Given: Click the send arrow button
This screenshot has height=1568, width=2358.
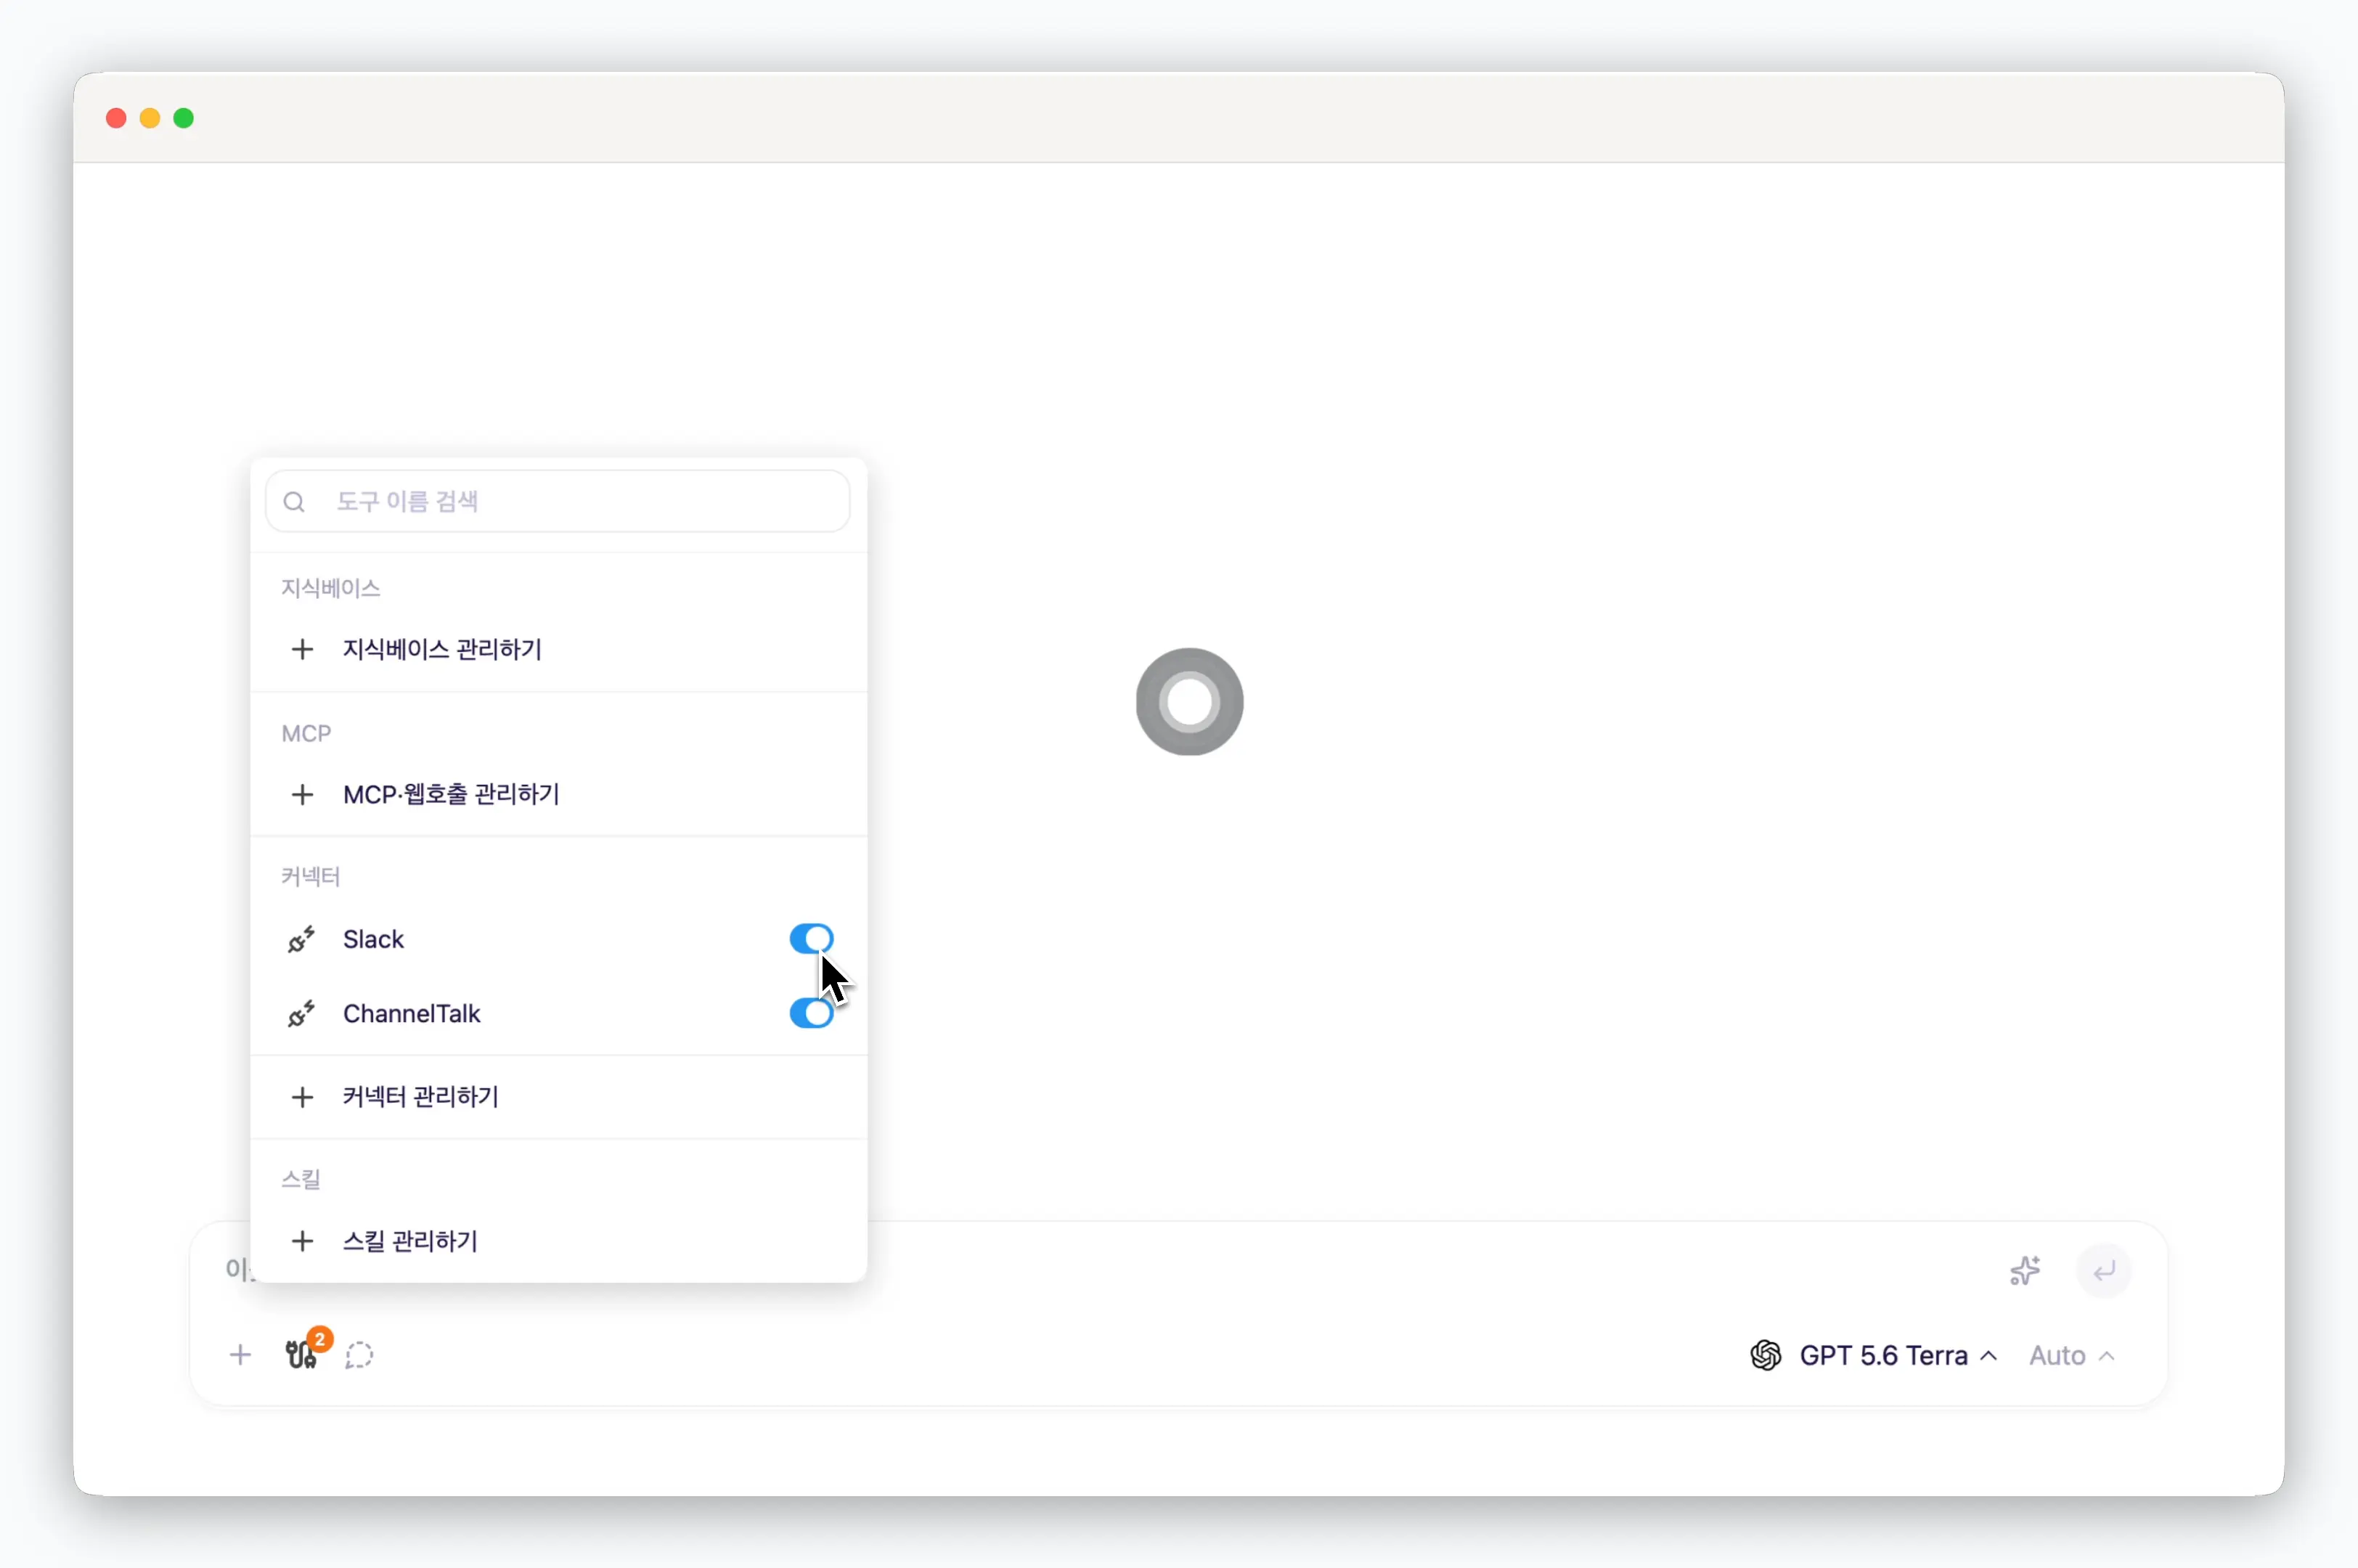Looking at the screenshot, I should pyautogui.click(x=2104, y=1270).
